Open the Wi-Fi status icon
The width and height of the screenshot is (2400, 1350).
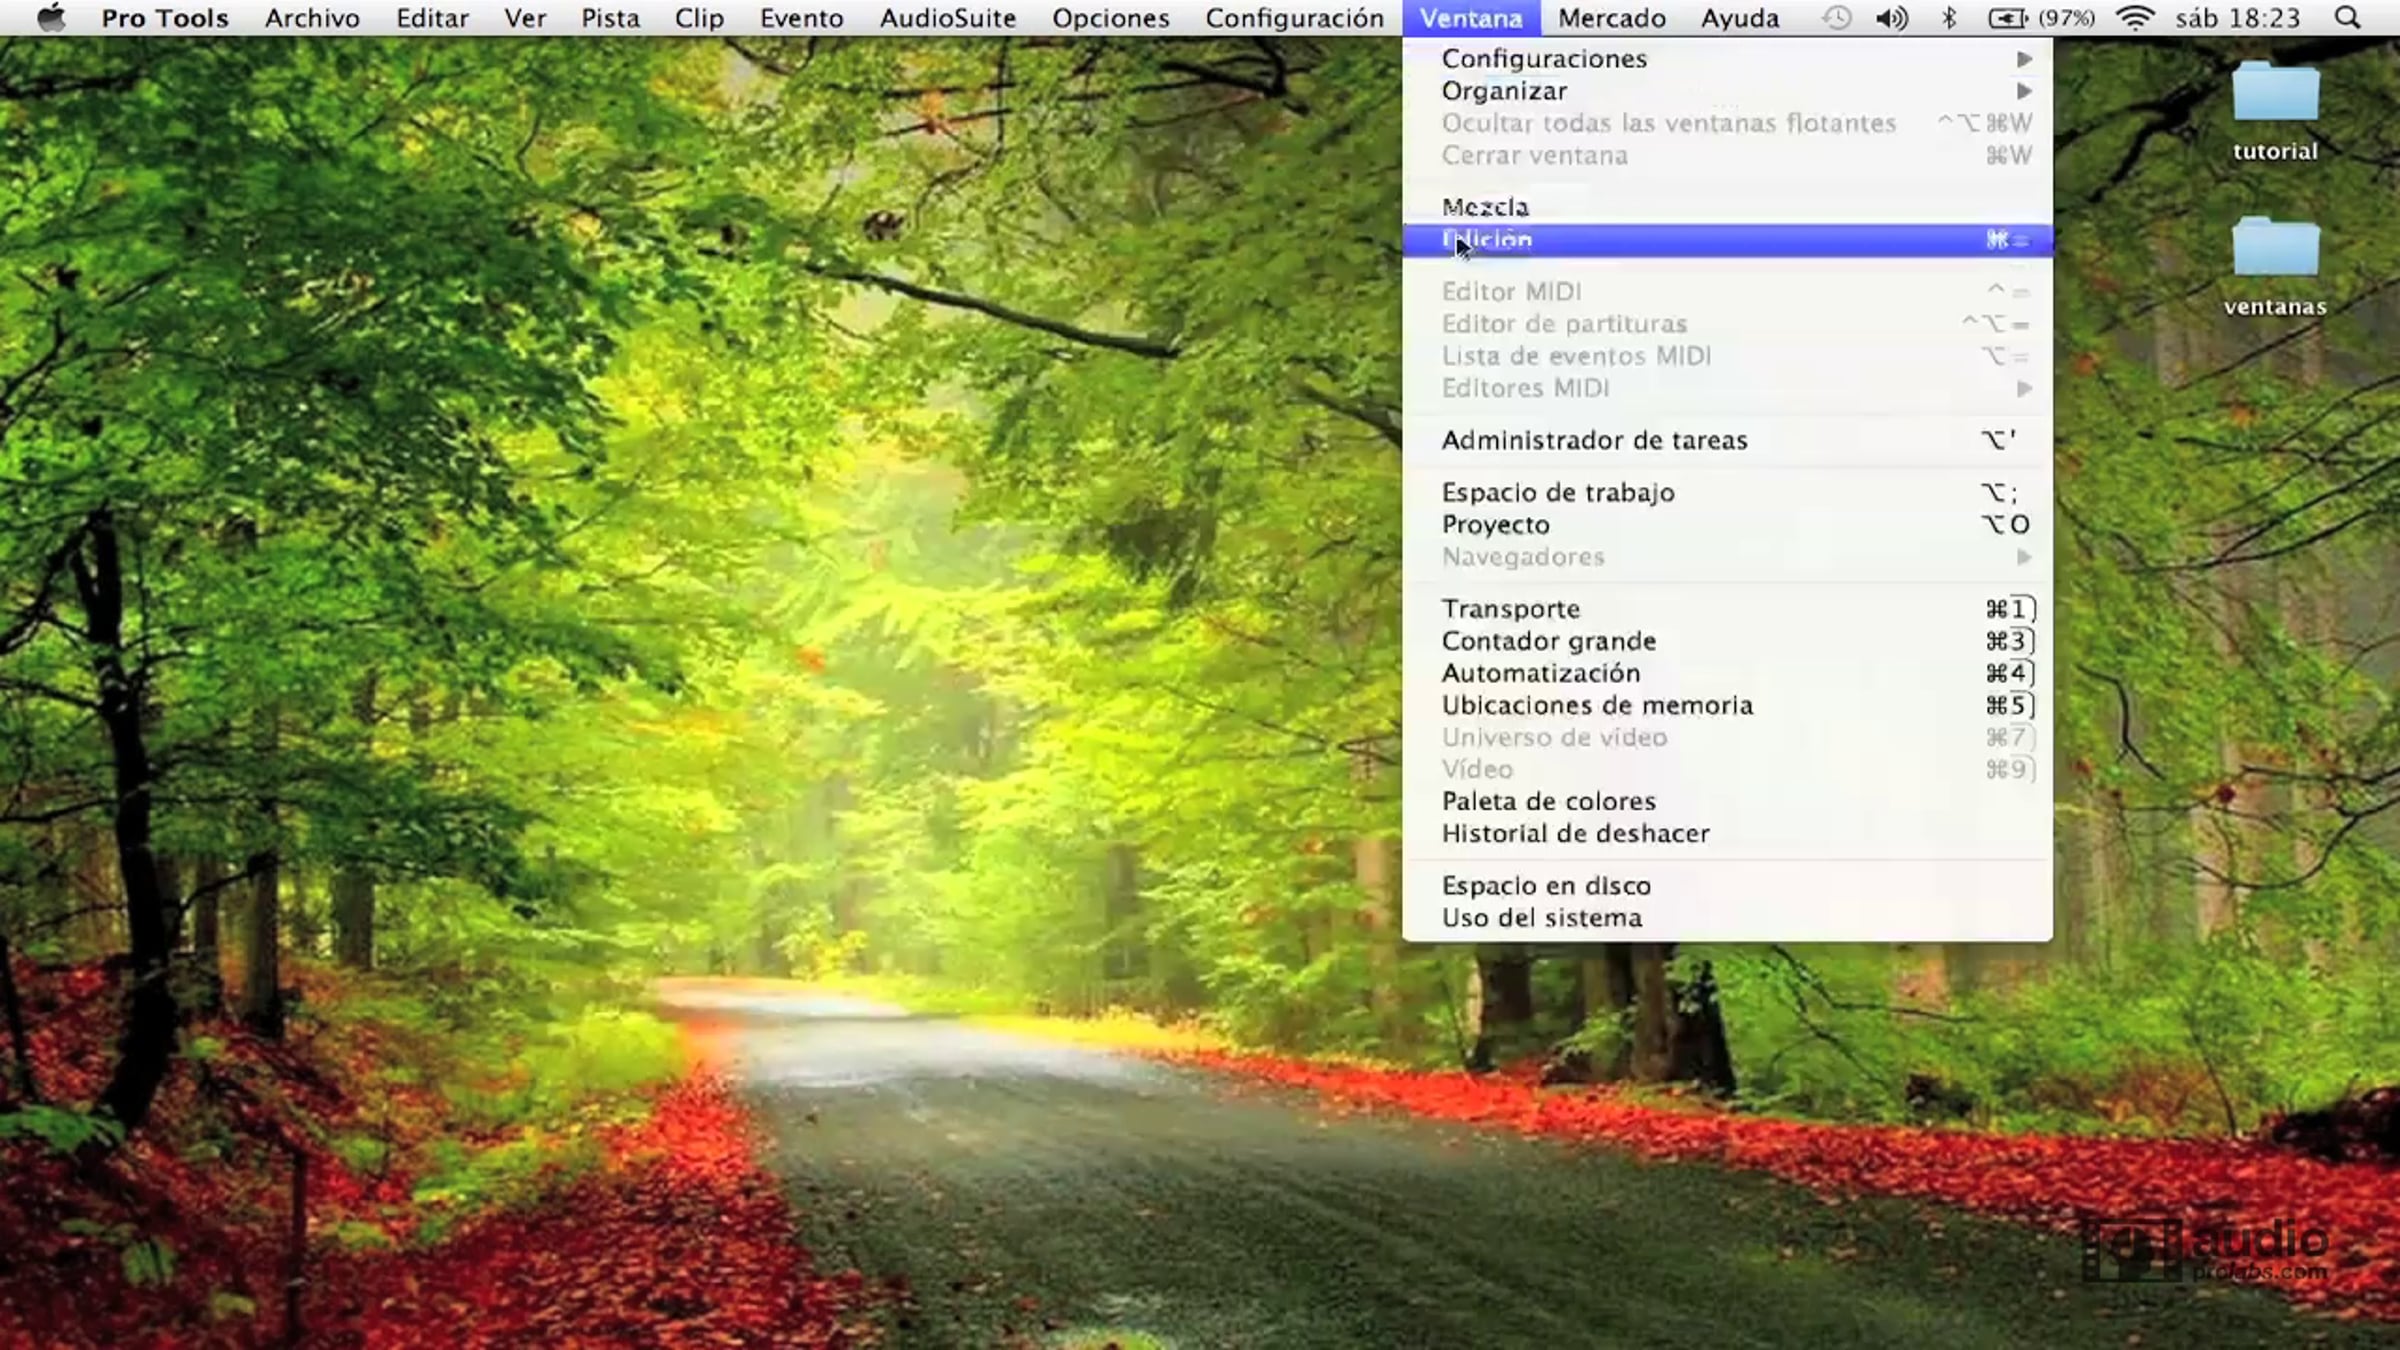point(2135,18)
